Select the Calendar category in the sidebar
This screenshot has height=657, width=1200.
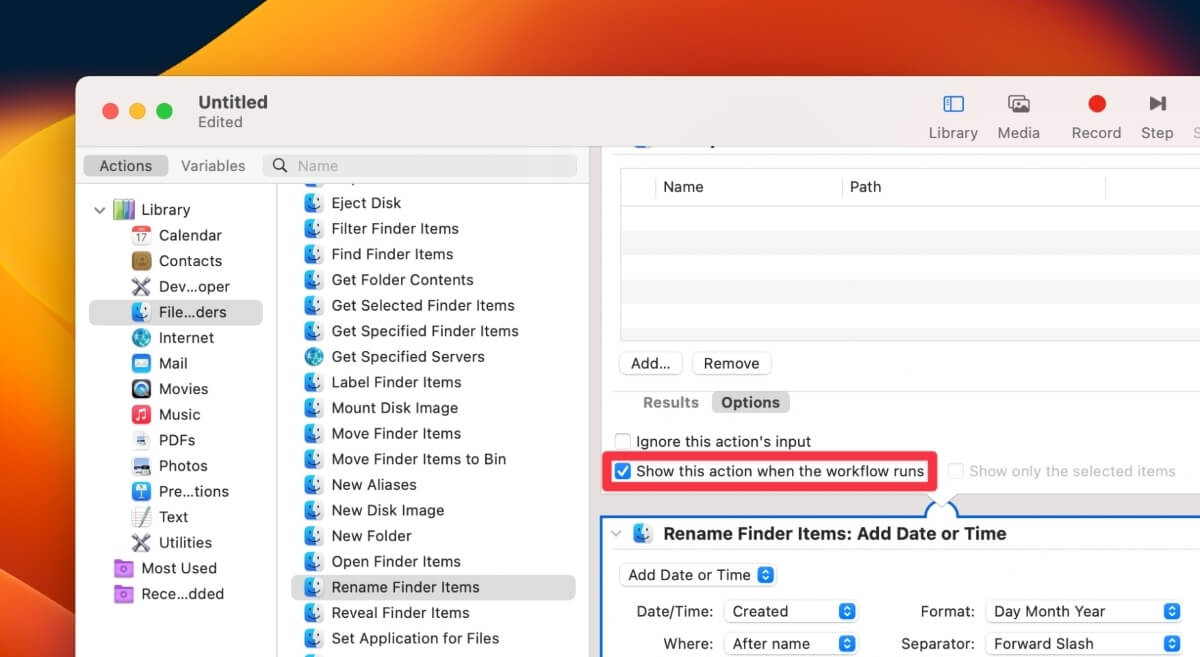pyautogui.click(x=190, y=235)
